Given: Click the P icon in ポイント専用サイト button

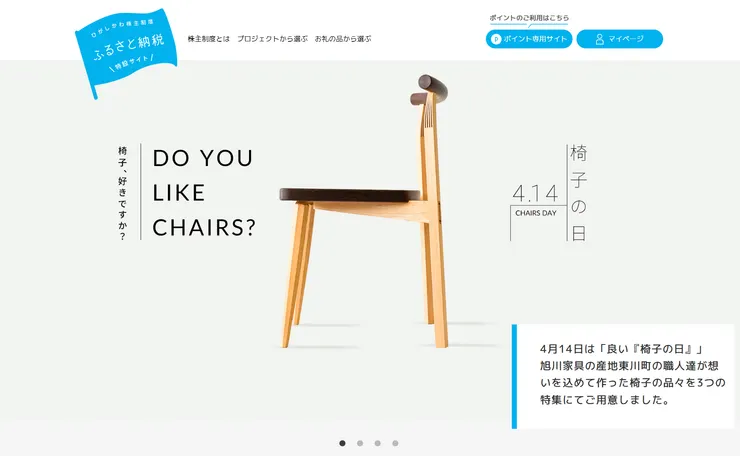Looking at the screenshot, I should click(496, 39).
